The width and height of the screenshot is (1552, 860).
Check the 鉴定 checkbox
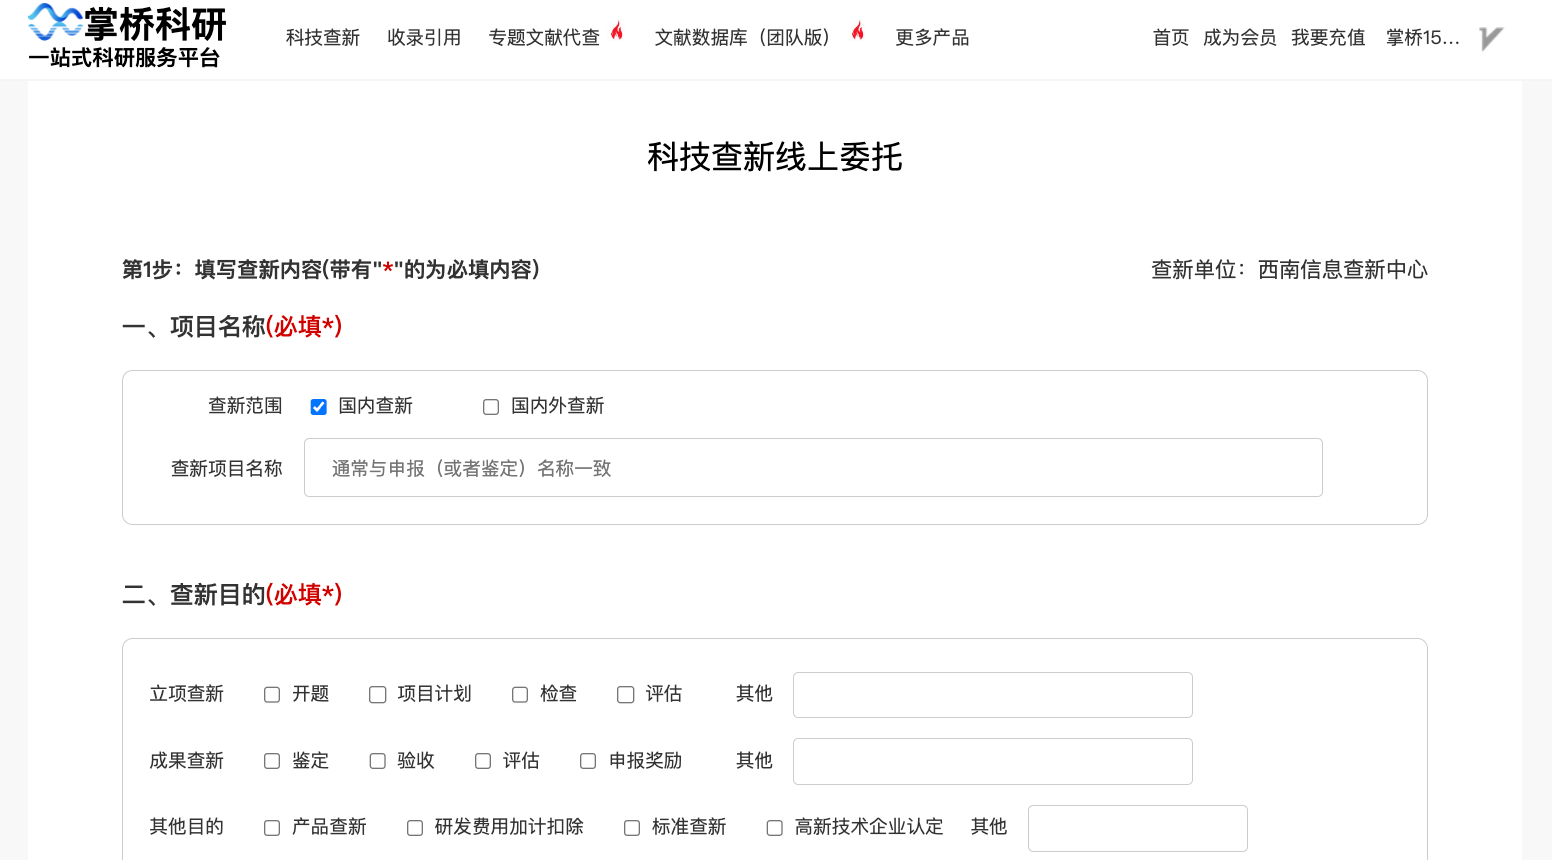(x=272, y=761)
